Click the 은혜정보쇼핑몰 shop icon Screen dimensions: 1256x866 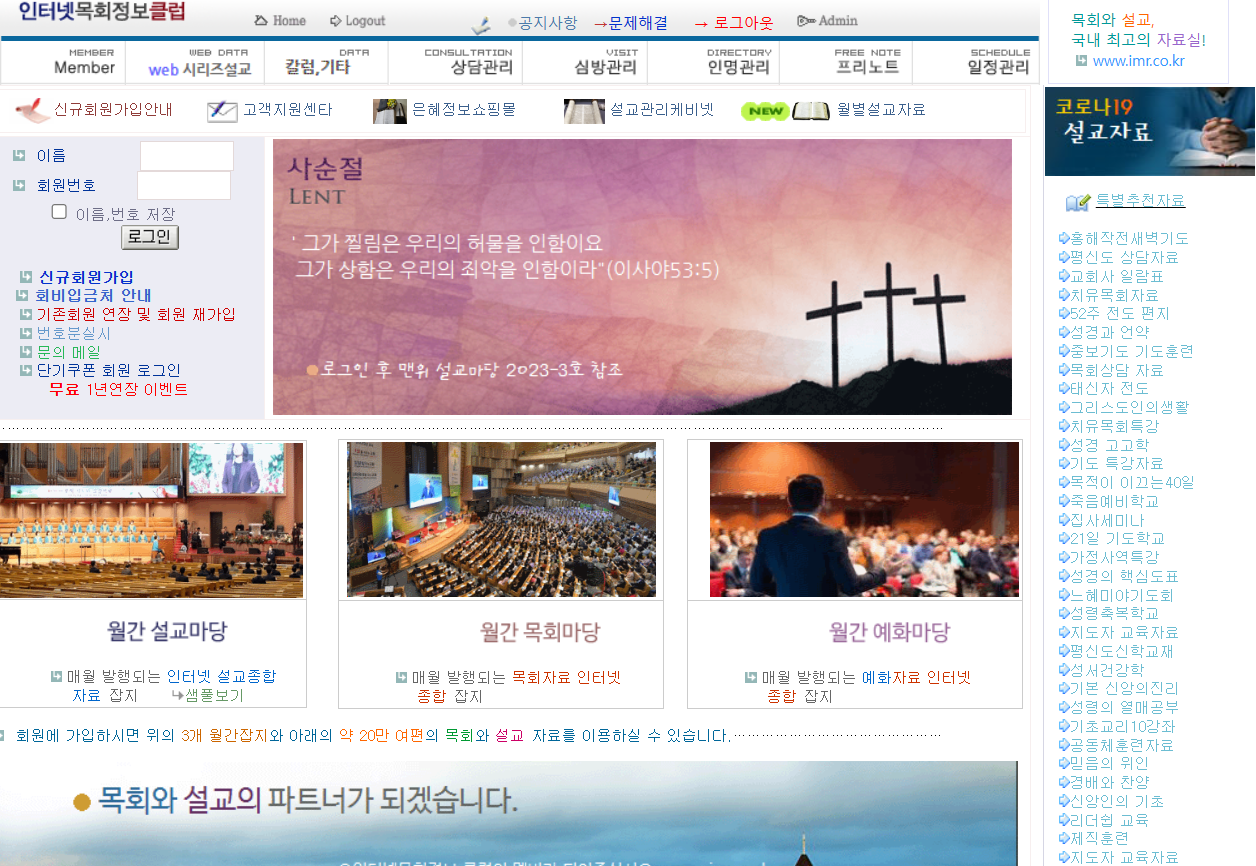[x=390, y=110]
